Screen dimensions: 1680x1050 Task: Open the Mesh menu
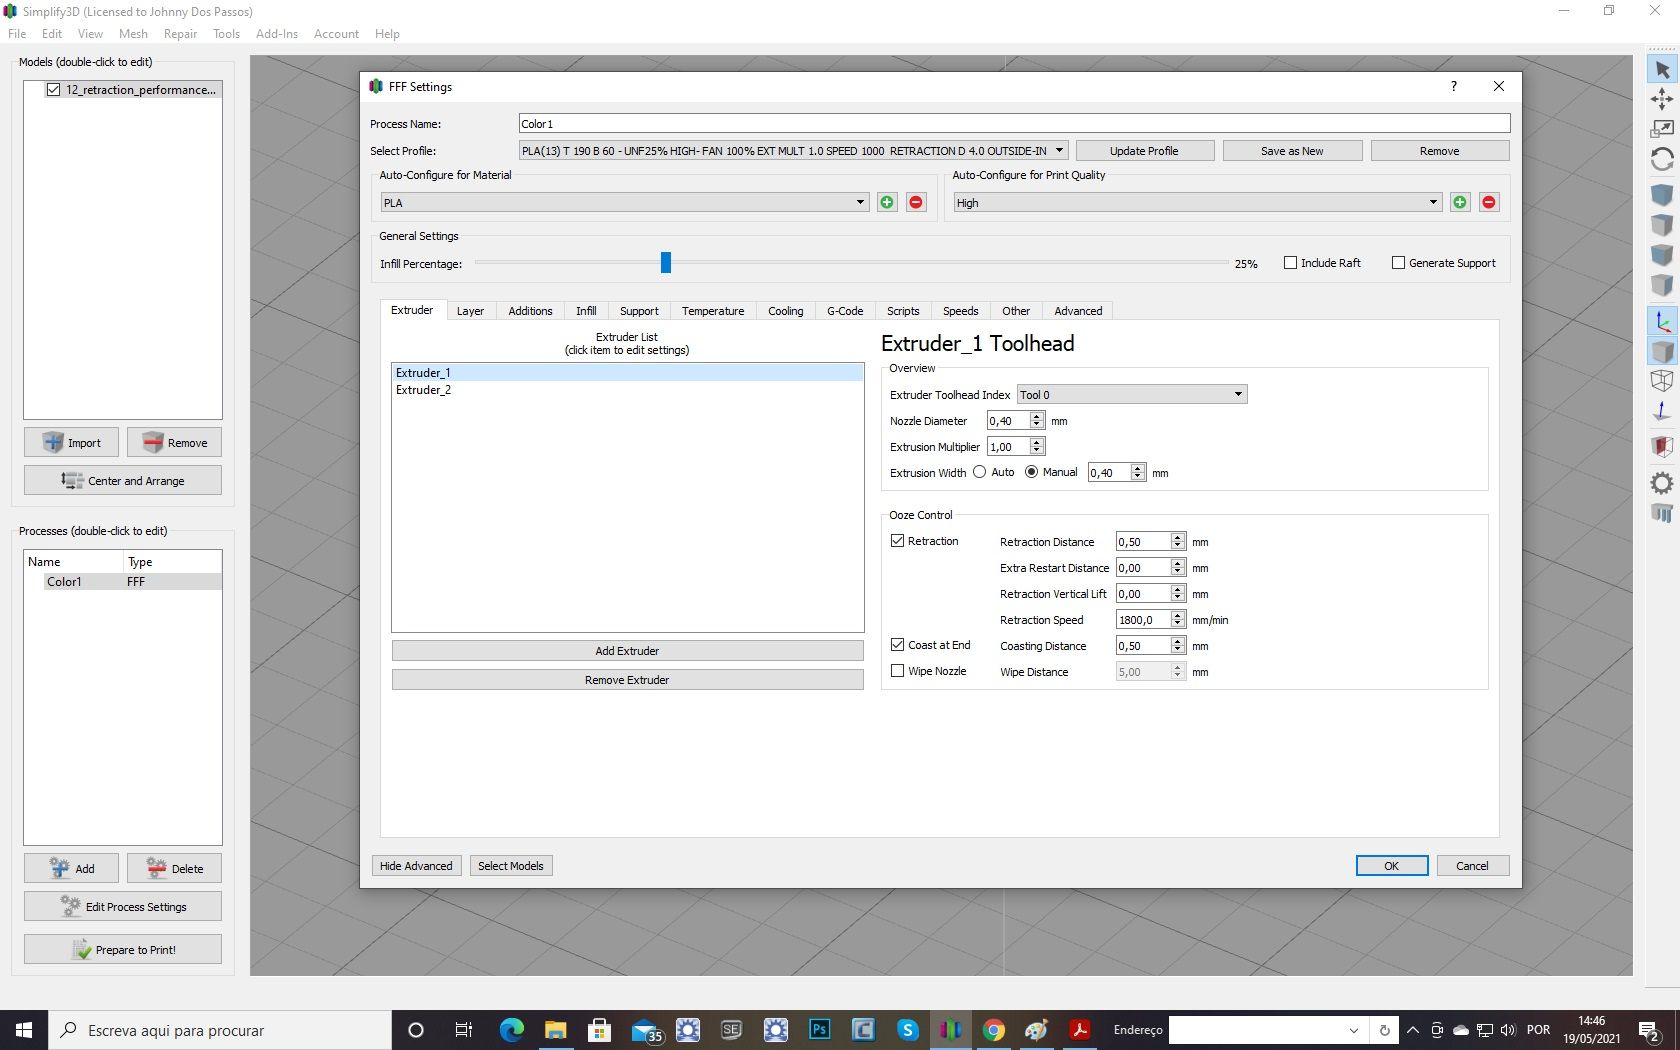133,33
